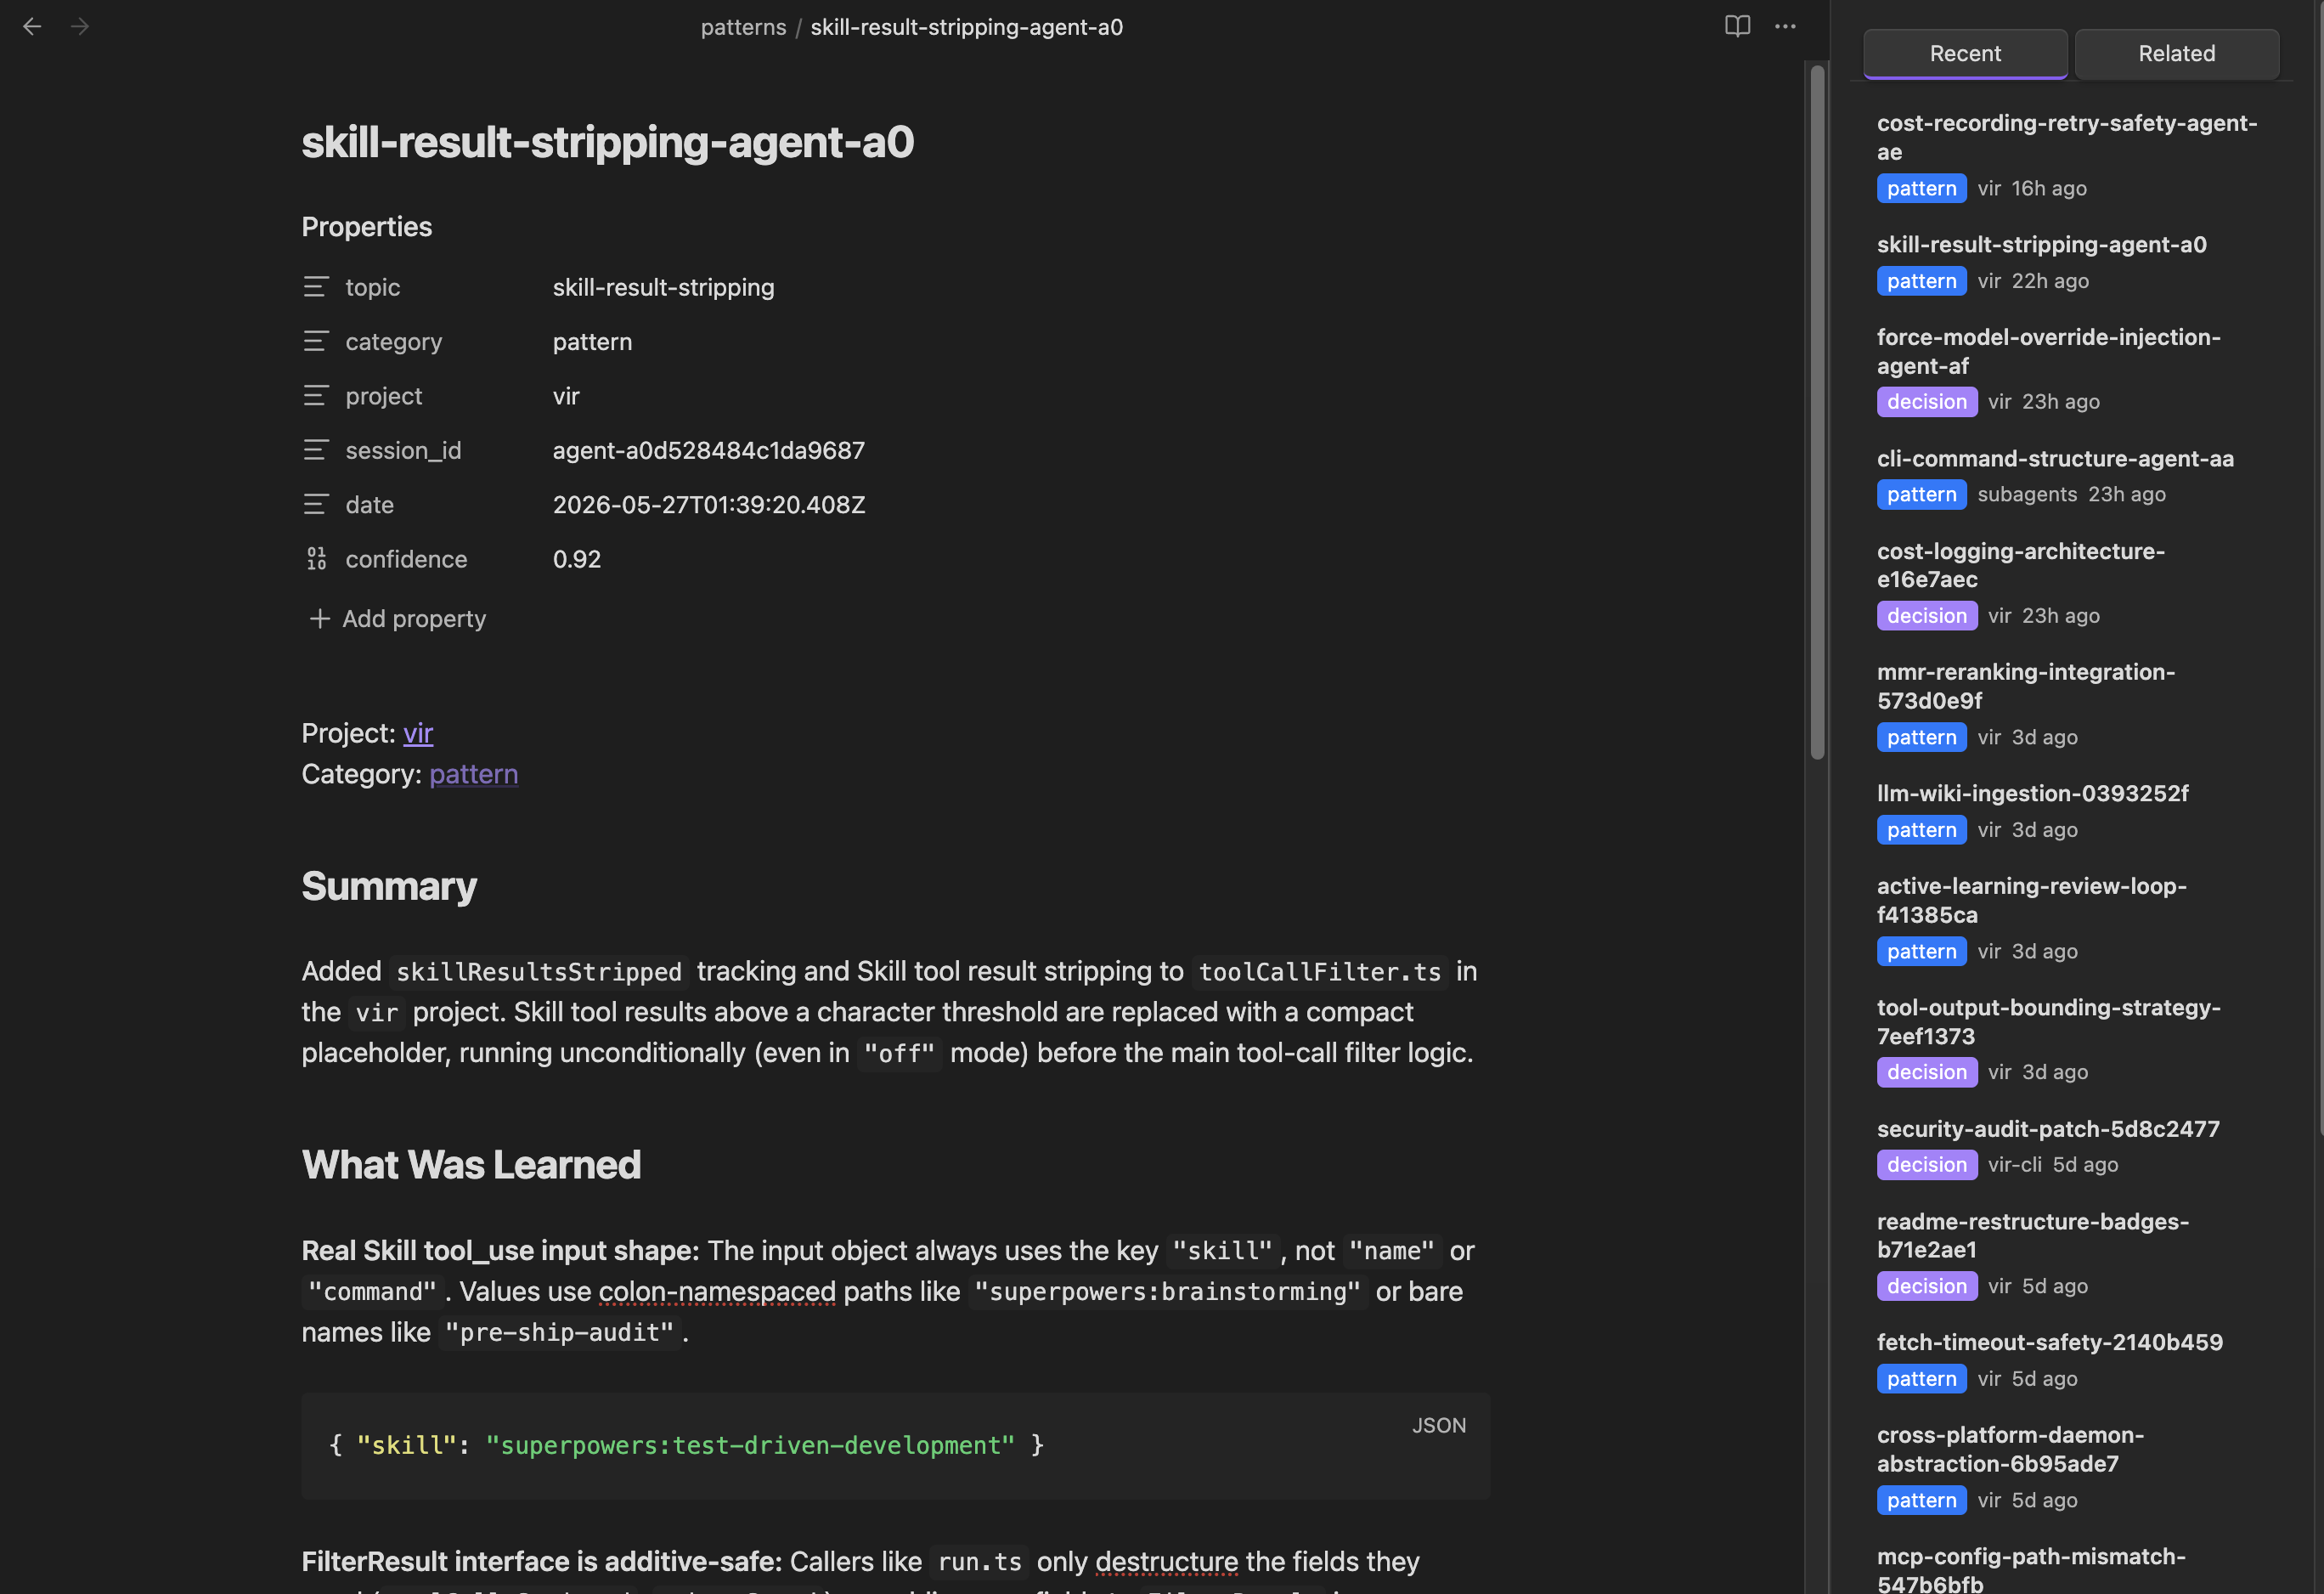The image size is (2324, 1594).
Task: Open readme-restructure-badges-b71e2ae1 note
Action: pyautogui.click(x=2032, y=1235)
